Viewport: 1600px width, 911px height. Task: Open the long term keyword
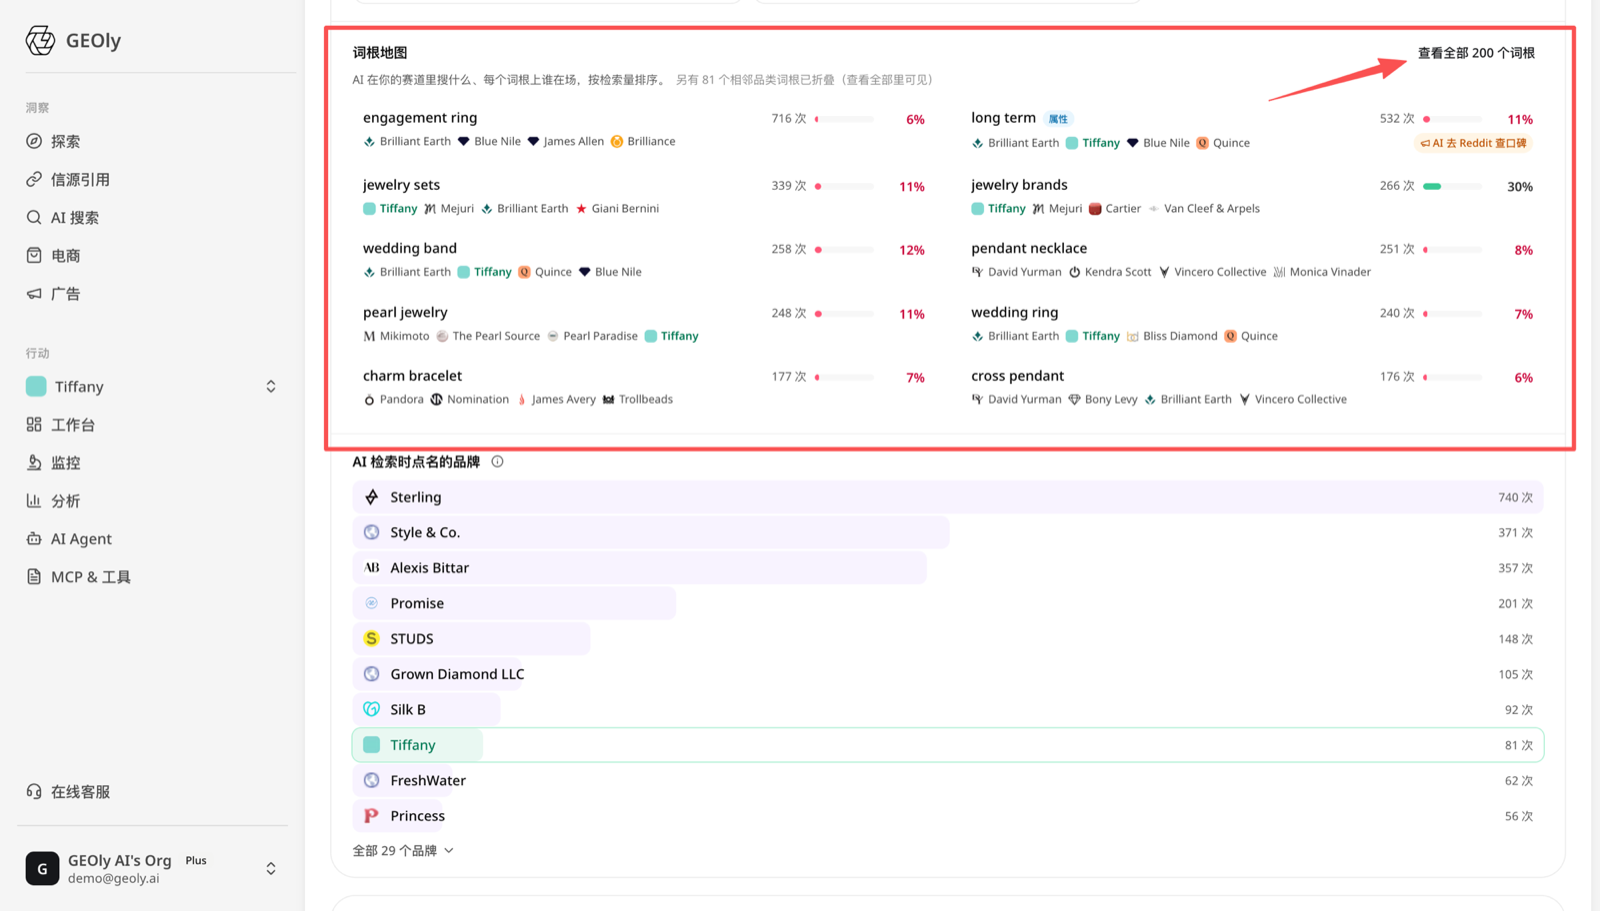click(1003, 118)
